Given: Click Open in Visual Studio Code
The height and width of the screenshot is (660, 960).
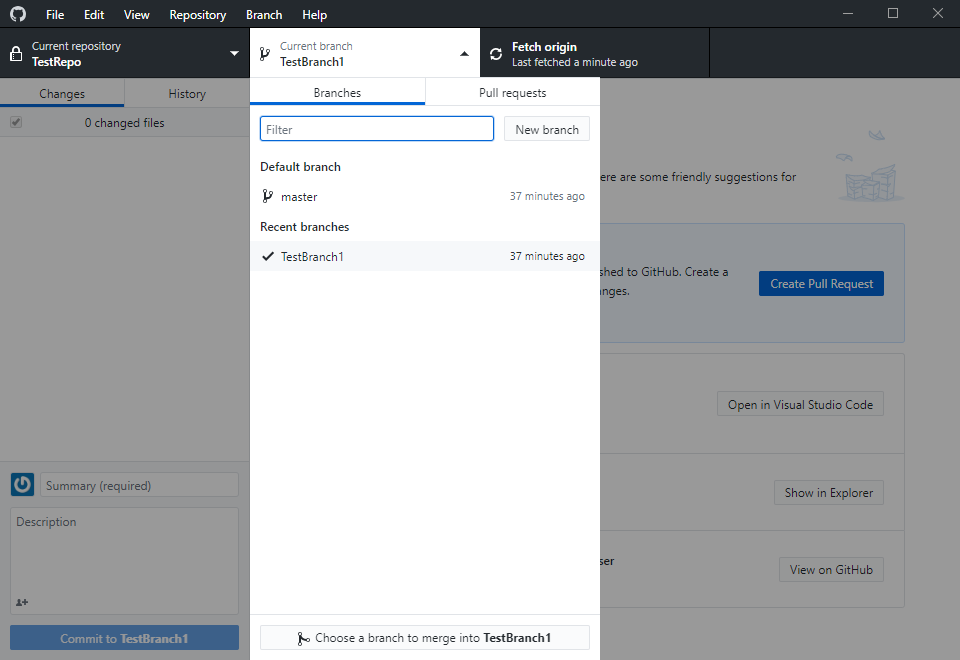Looking at the screenshot, I should [x=800, y=404].
